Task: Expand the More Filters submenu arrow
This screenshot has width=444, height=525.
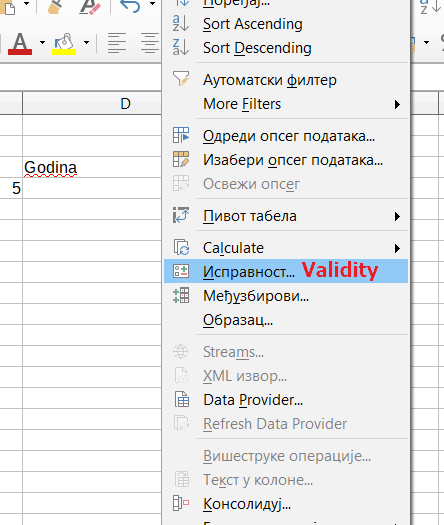Action: pos(397,104)
